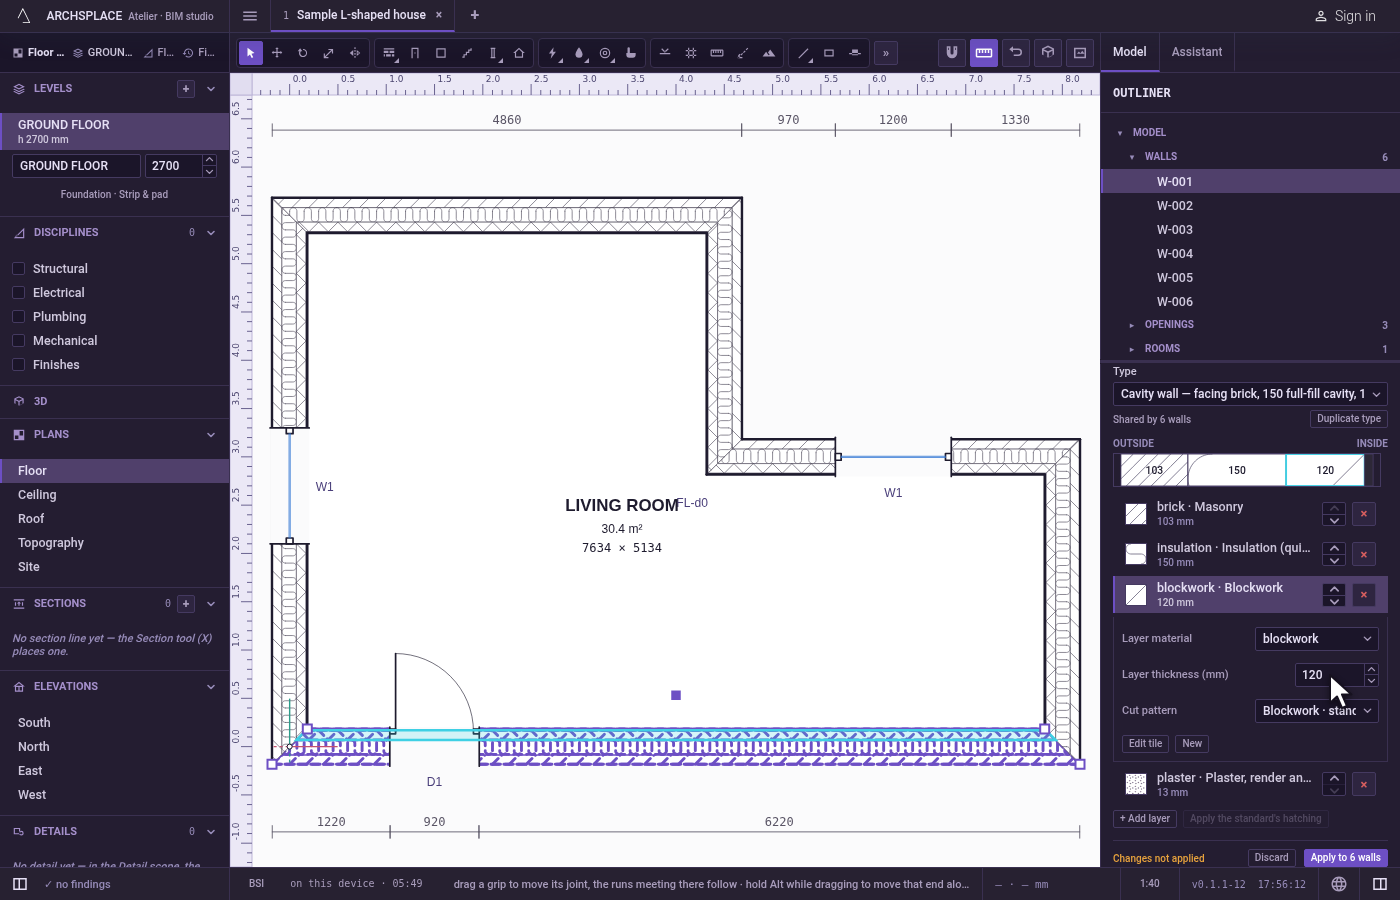This screenshot has width=1400, height=900.
Task: Open the Layer material blockwork dropdown
Action: tap(1317, 639)
